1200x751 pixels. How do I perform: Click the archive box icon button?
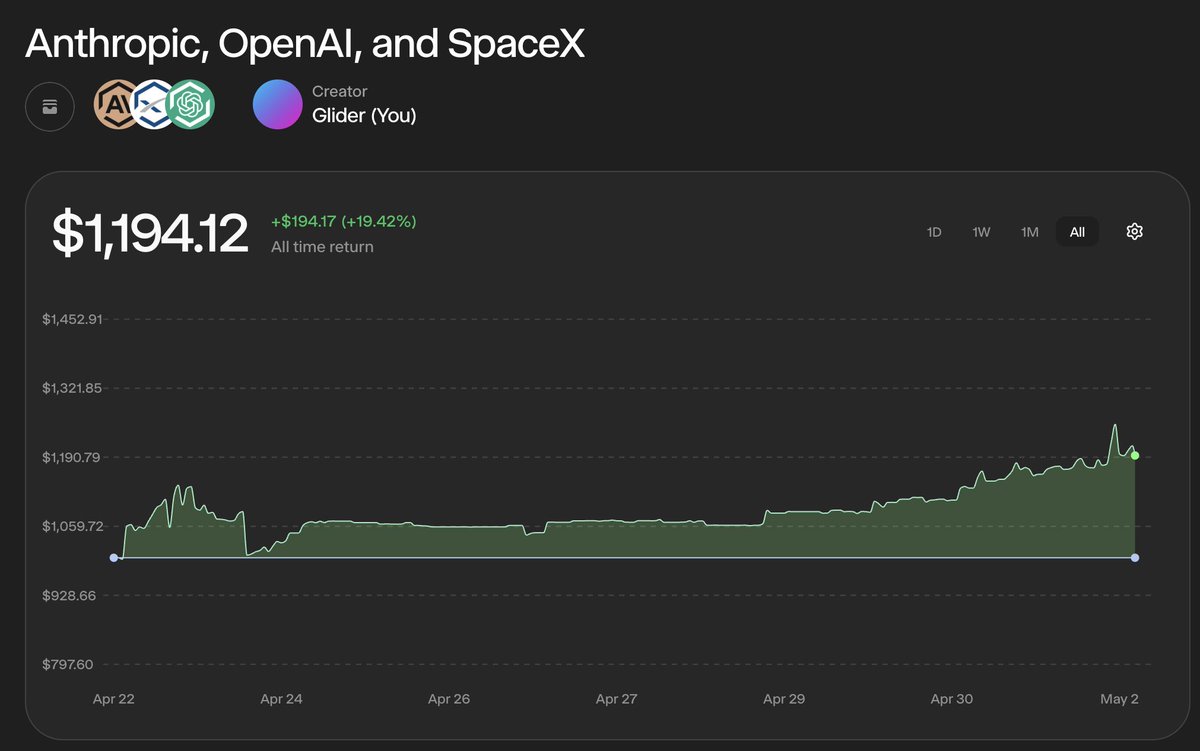(50, 105)
